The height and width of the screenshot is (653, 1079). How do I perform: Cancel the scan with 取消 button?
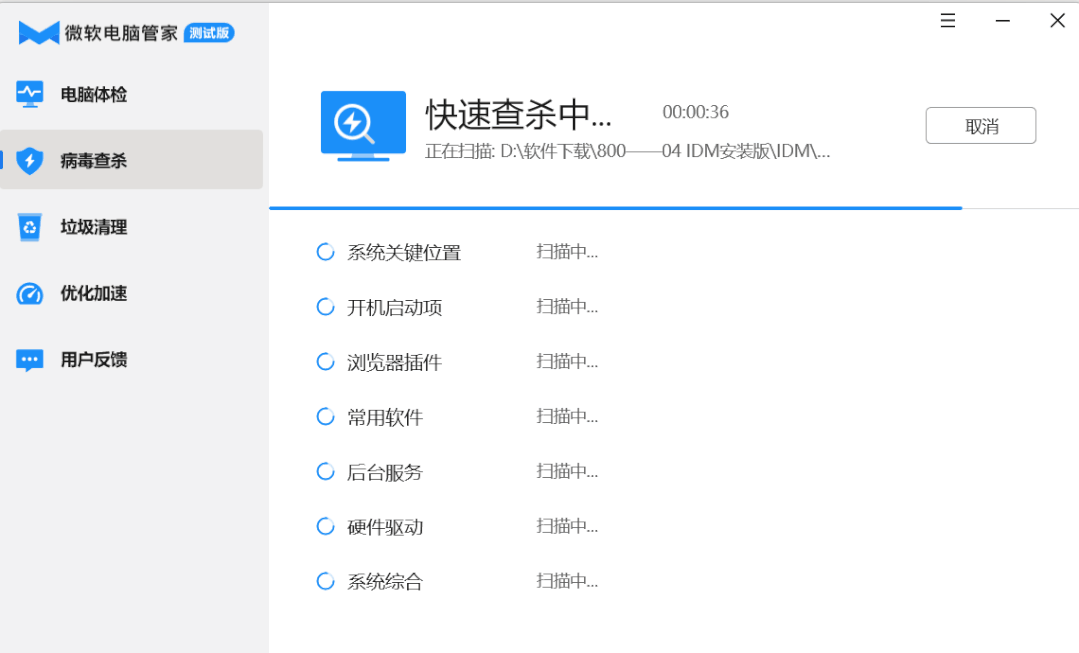click(980, 125)
